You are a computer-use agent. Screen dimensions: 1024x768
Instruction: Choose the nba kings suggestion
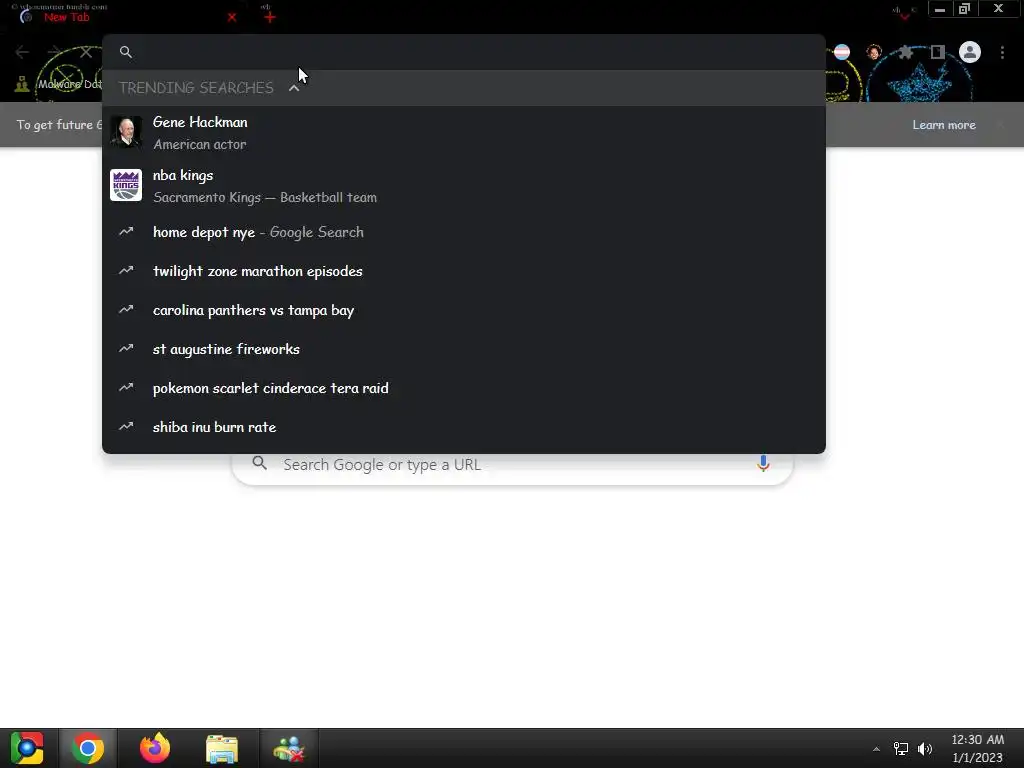pyautogui.click(x=464, y=185)
